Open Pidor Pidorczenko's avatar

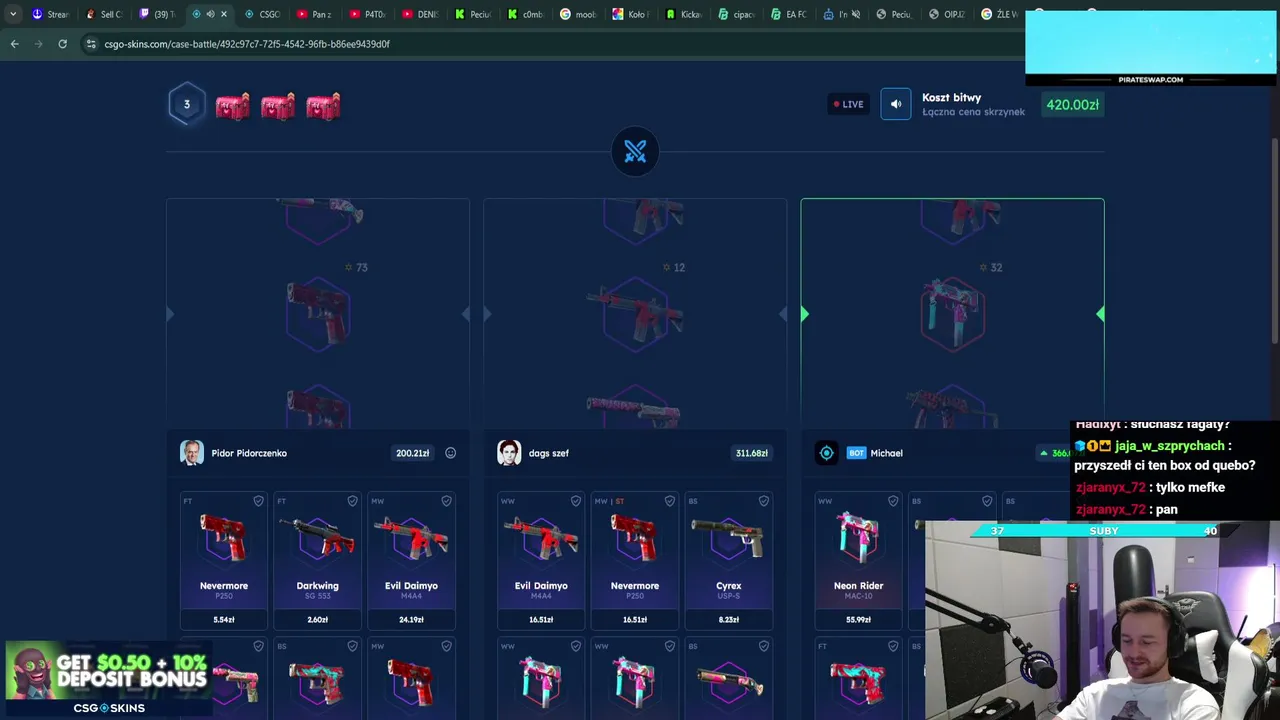(192, 453)
